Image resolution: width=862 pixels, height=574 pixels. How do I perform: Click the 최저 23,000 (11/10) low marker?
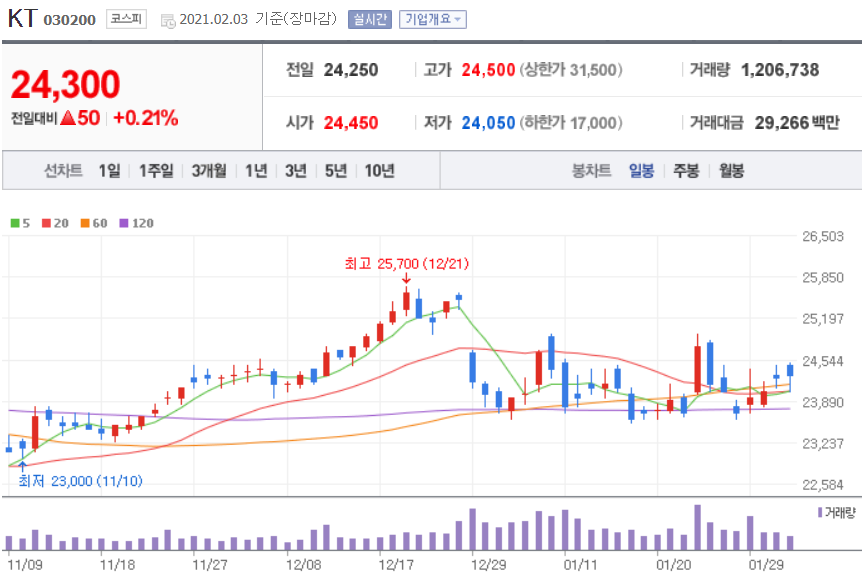[x=80, y=481]
